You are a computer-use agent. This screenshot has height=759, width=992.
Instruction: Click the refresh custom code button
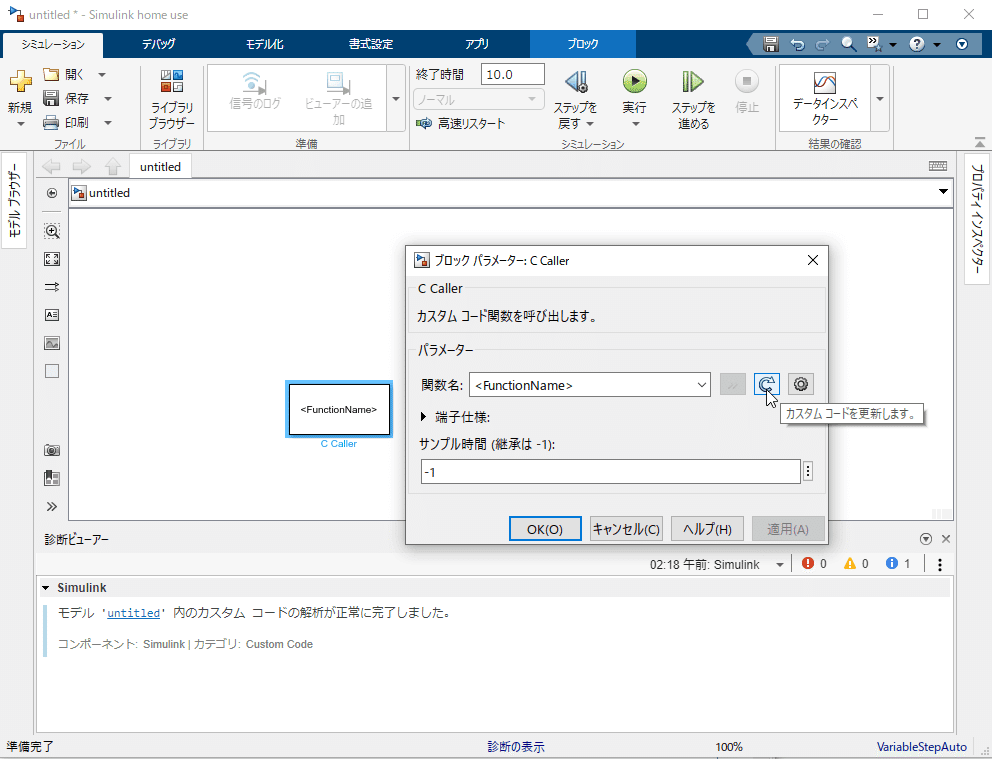766,385
